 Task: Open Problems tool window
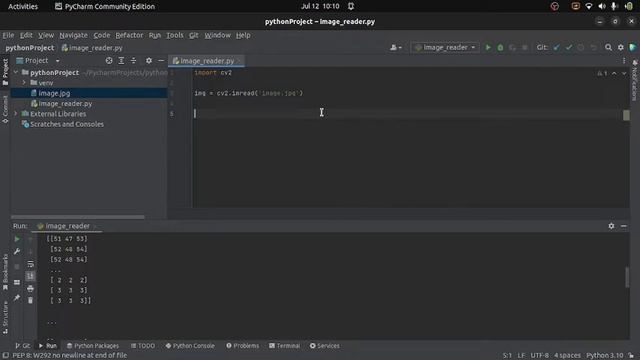pos(242,346)
